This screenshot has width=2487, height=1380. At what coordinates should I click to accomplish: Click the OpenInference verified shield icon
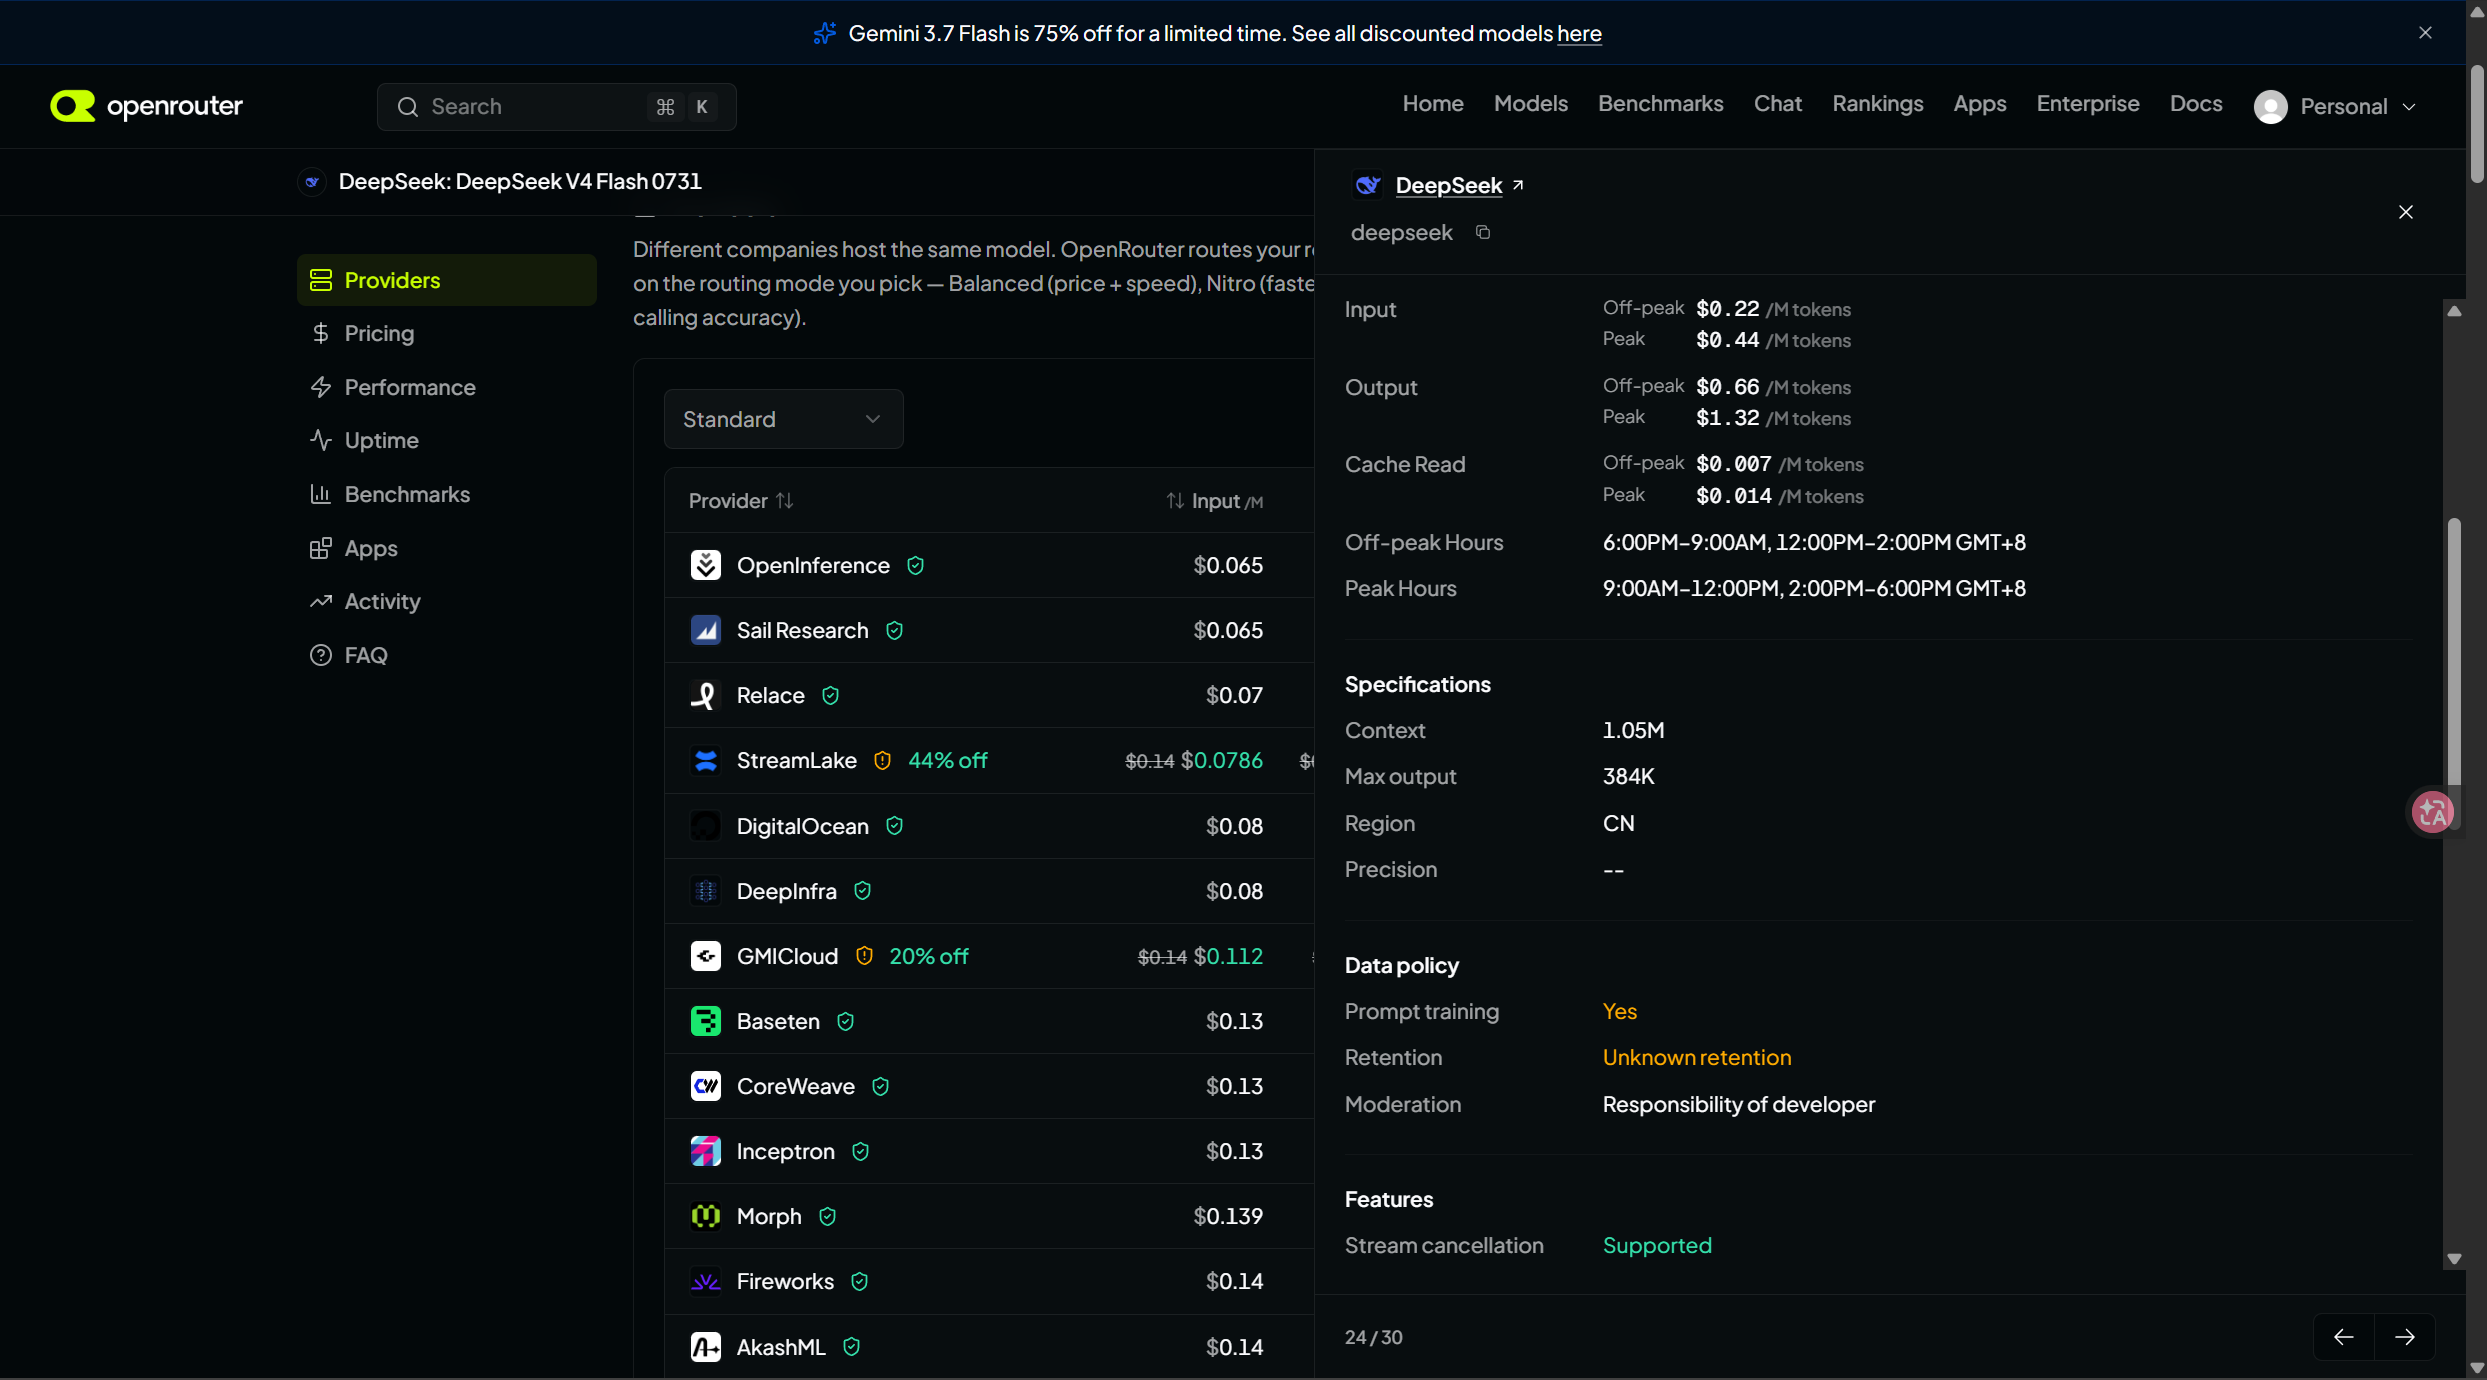[x=915, y=566]
